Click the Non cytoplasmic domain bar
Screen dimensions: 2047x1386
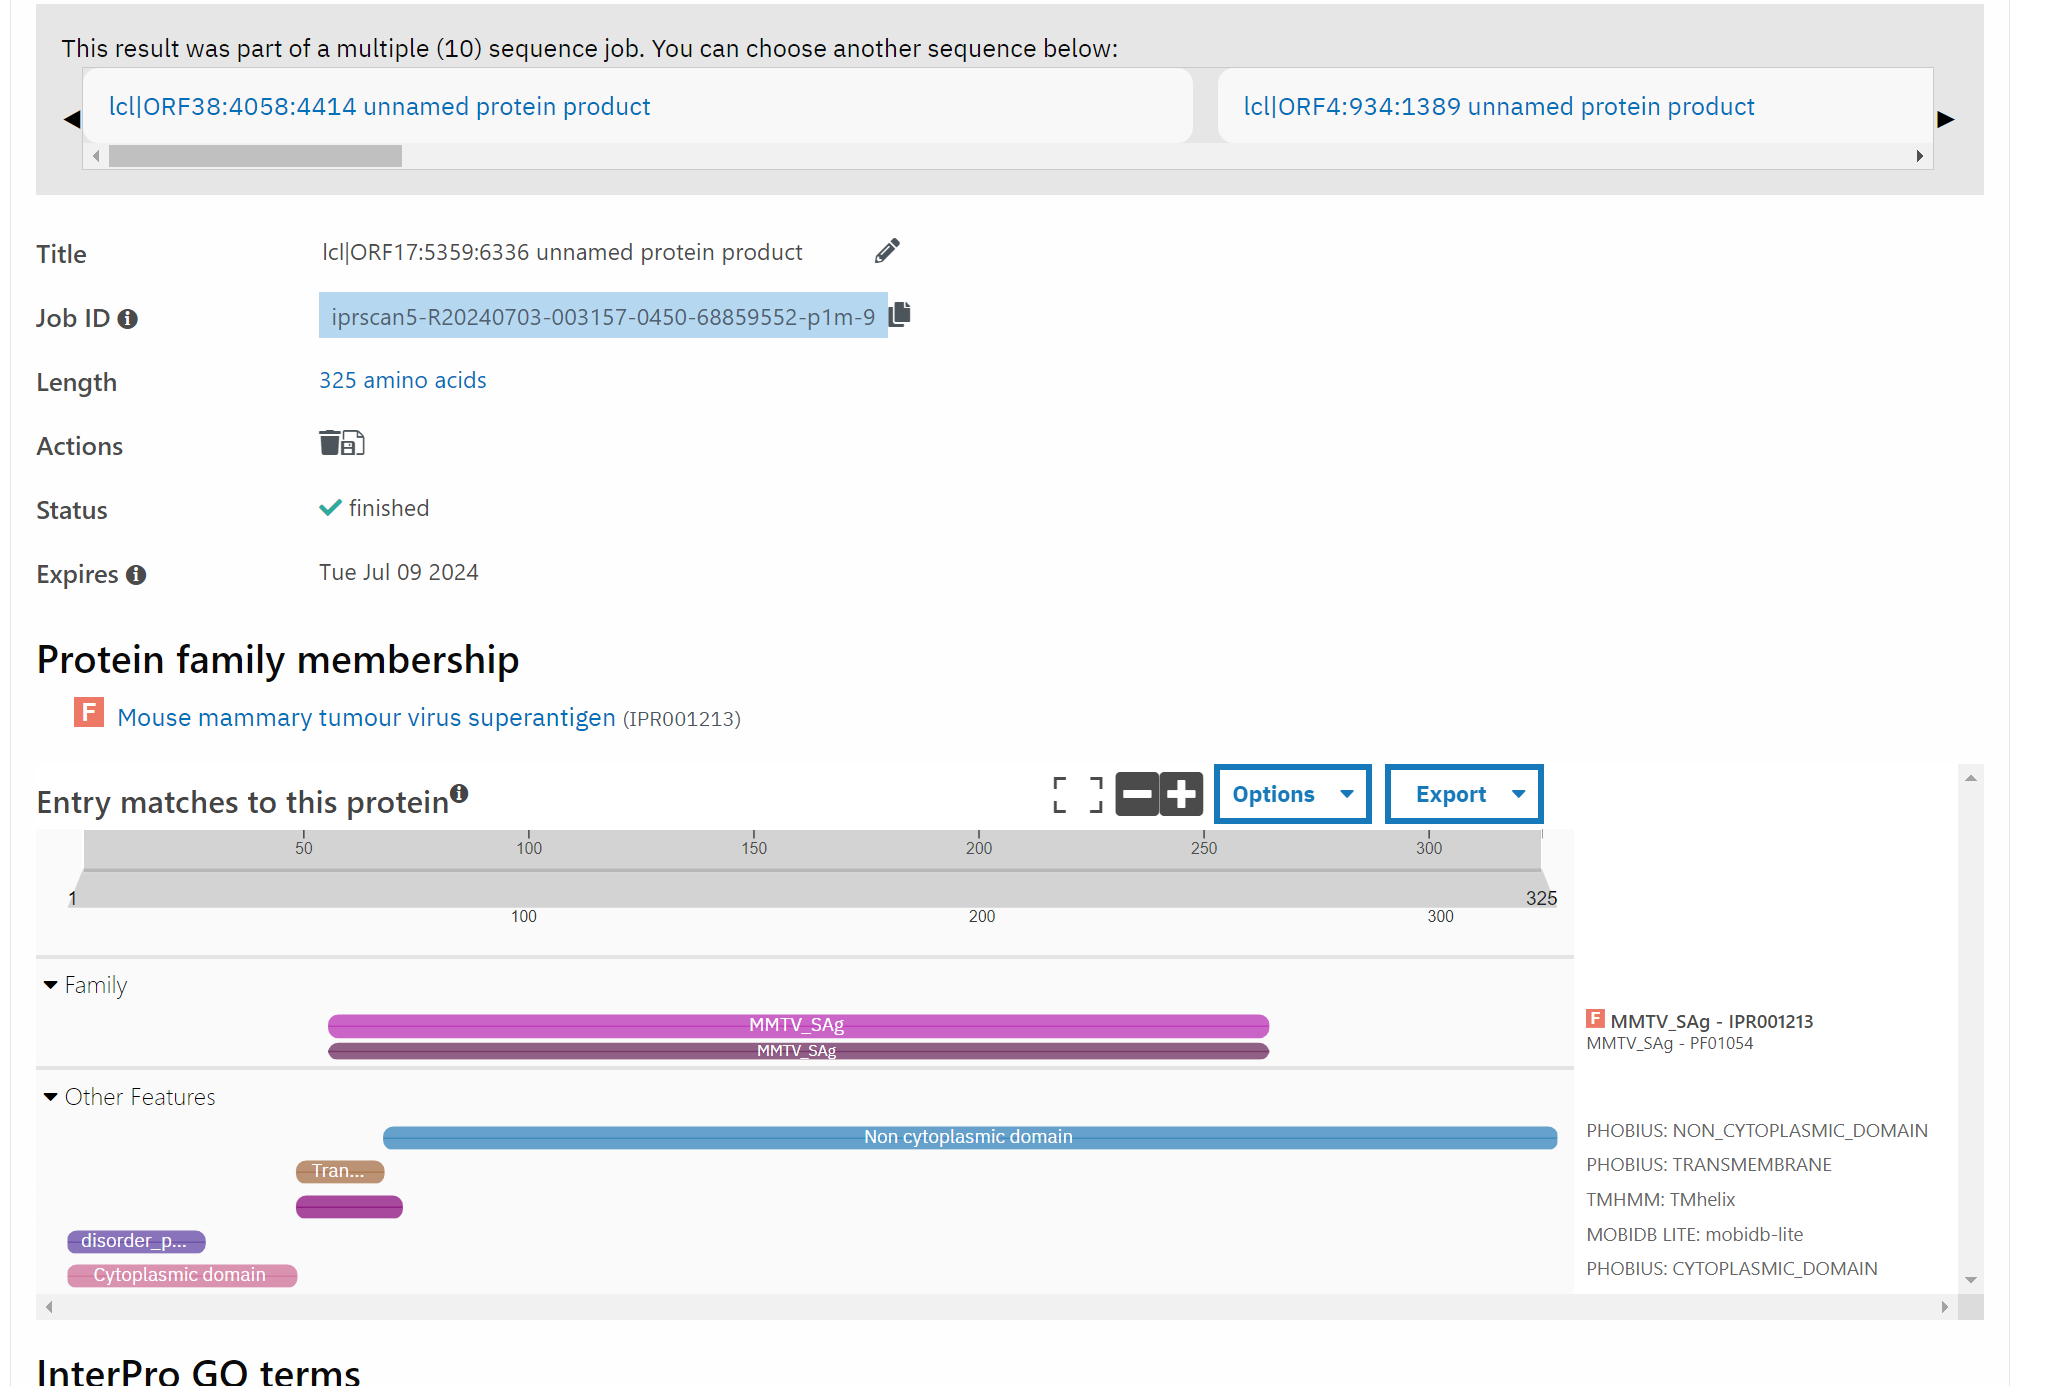tap(970, 1137)
